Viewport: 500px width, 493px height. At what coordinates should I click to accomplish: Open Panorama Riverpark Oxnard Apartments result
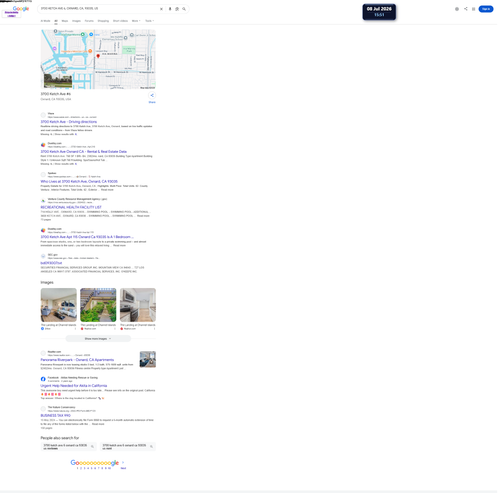(x=77, y=360)
